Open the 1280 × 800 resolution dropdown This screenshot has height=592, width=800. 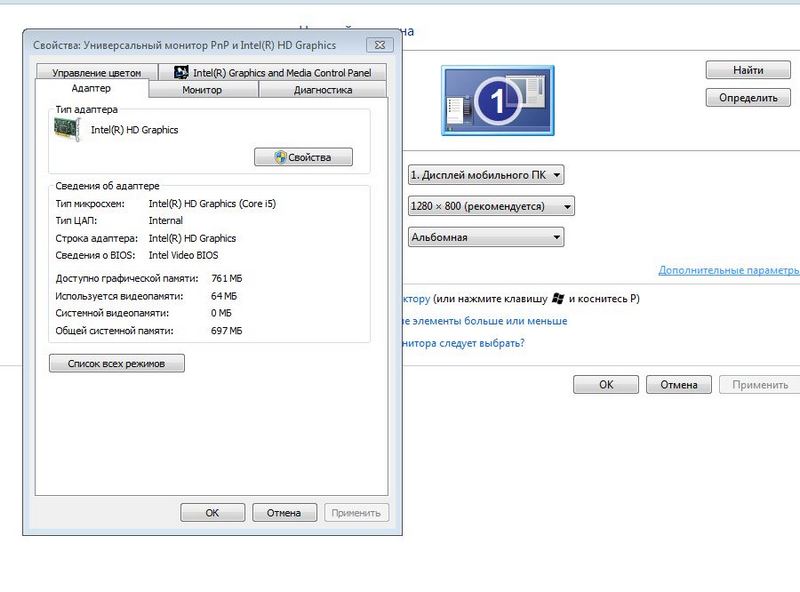(490, 206)
